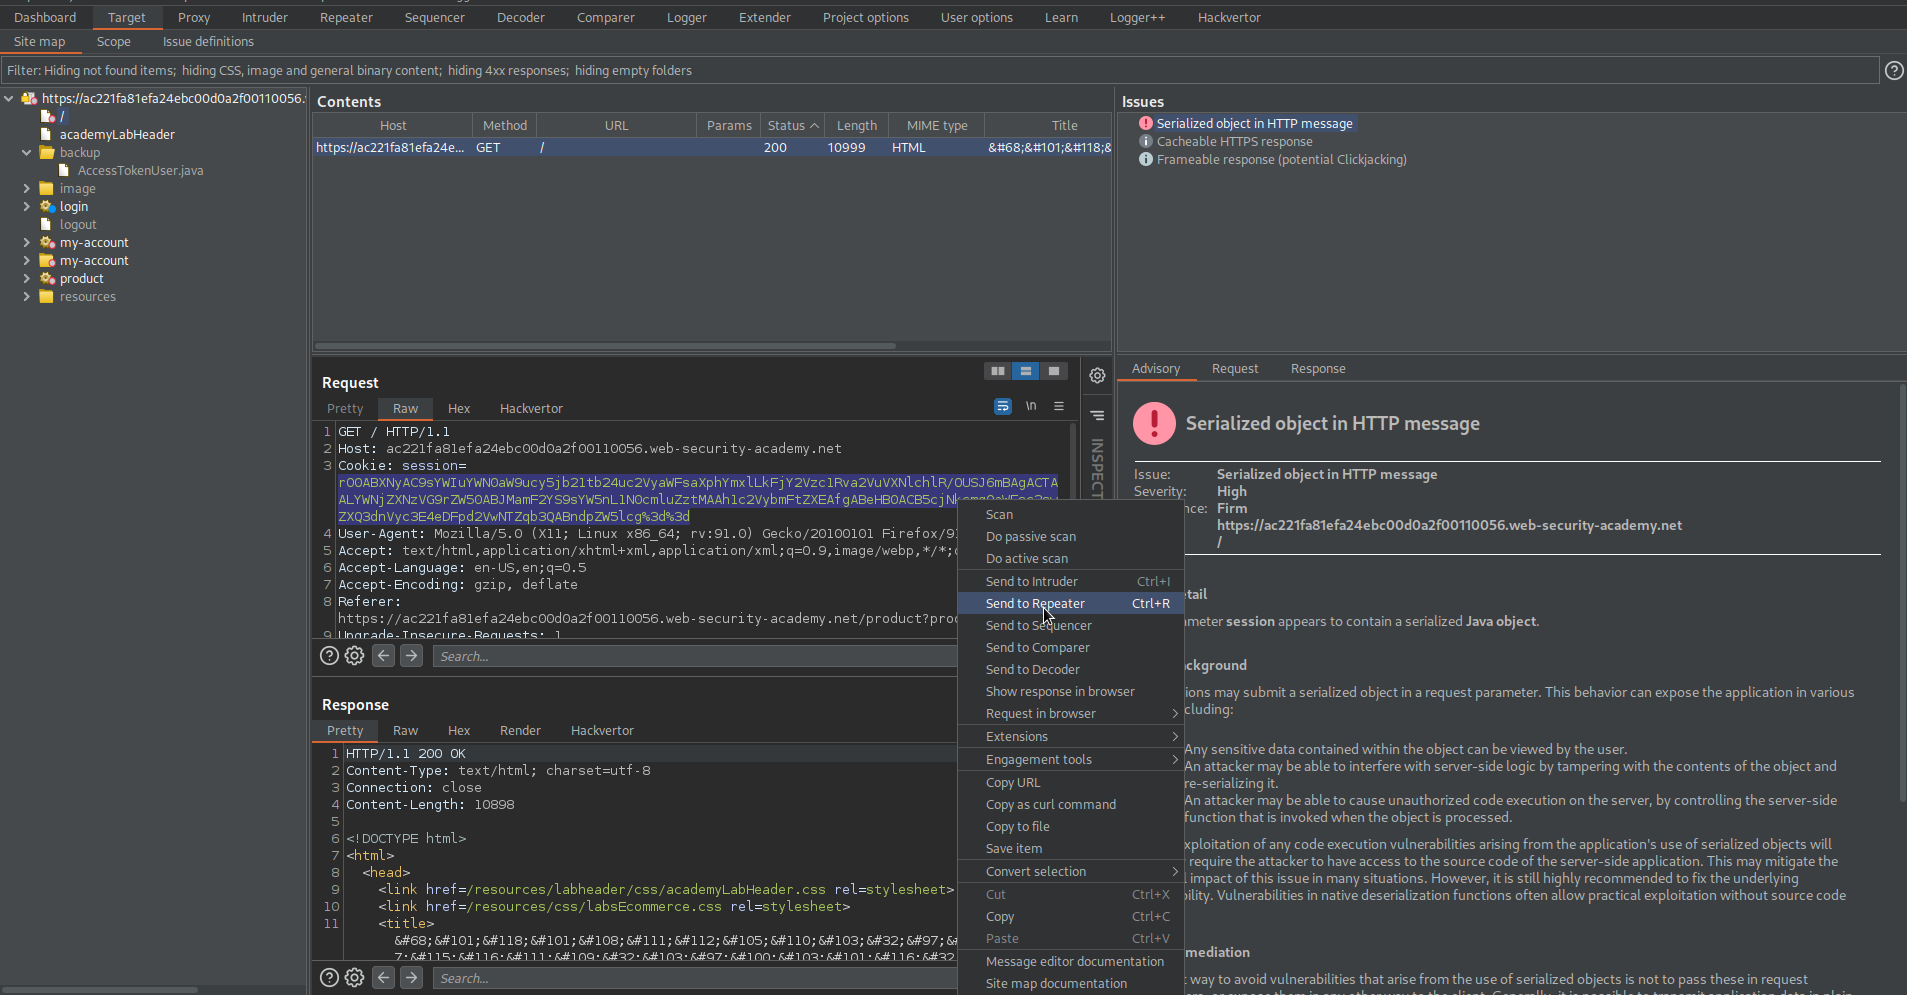Choose Send to Intruder
Image resolution: width=1907 pixels, height=995 pixels.
[1070, 581]
